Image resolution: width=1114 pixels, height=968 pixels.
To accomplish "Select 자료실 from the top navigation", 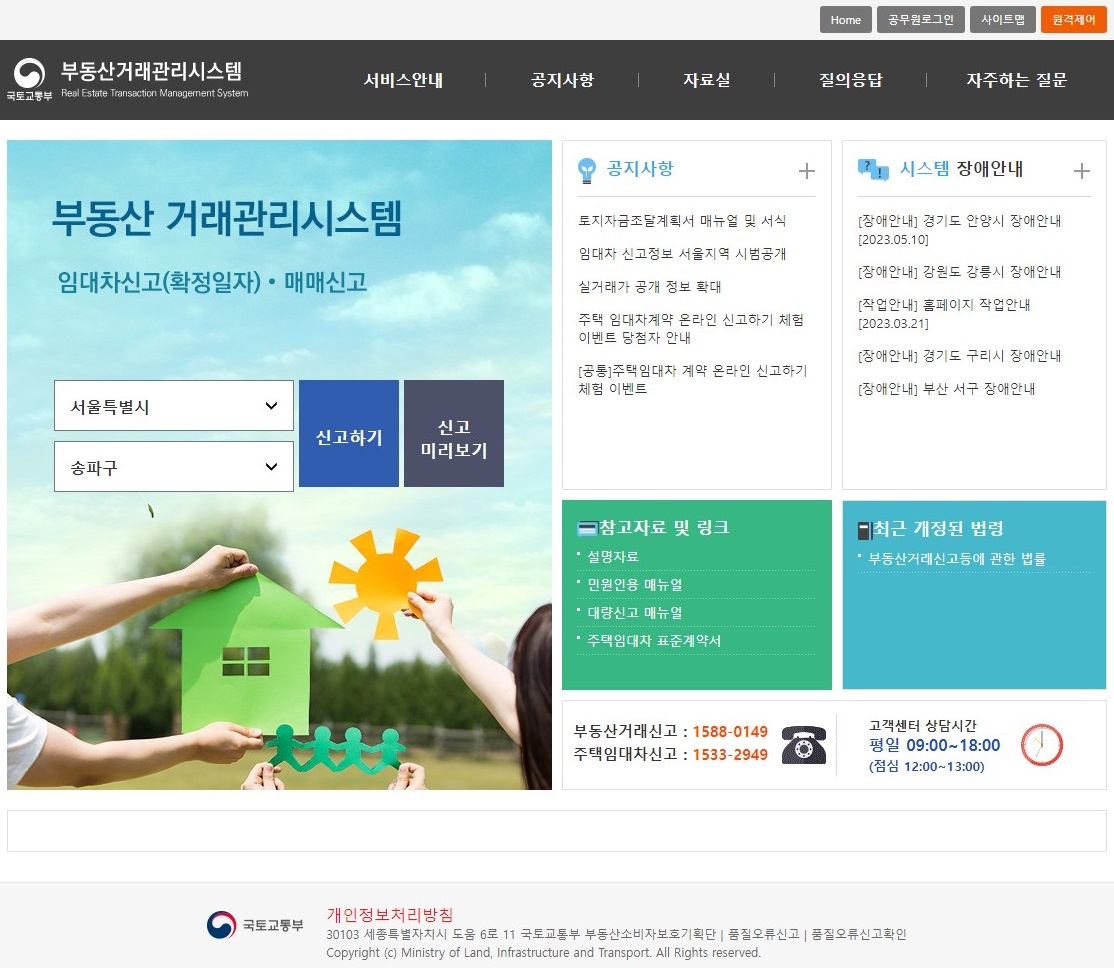I will point(705,80).
